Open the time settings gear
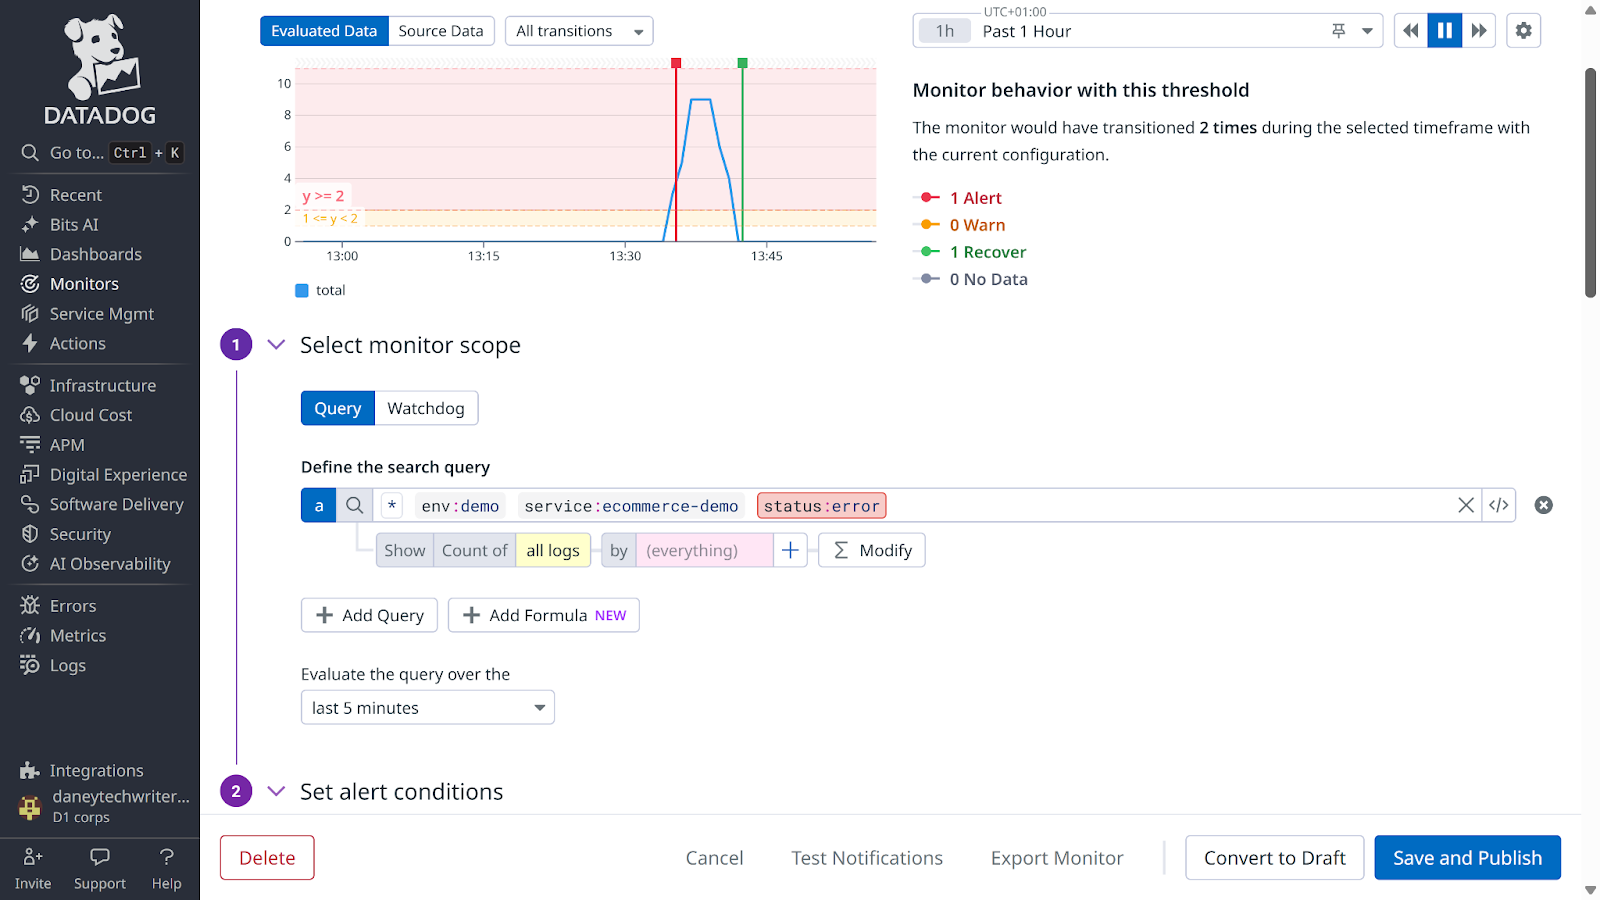This screenshot has width=1600, height=900. [x=1523, y=30]
